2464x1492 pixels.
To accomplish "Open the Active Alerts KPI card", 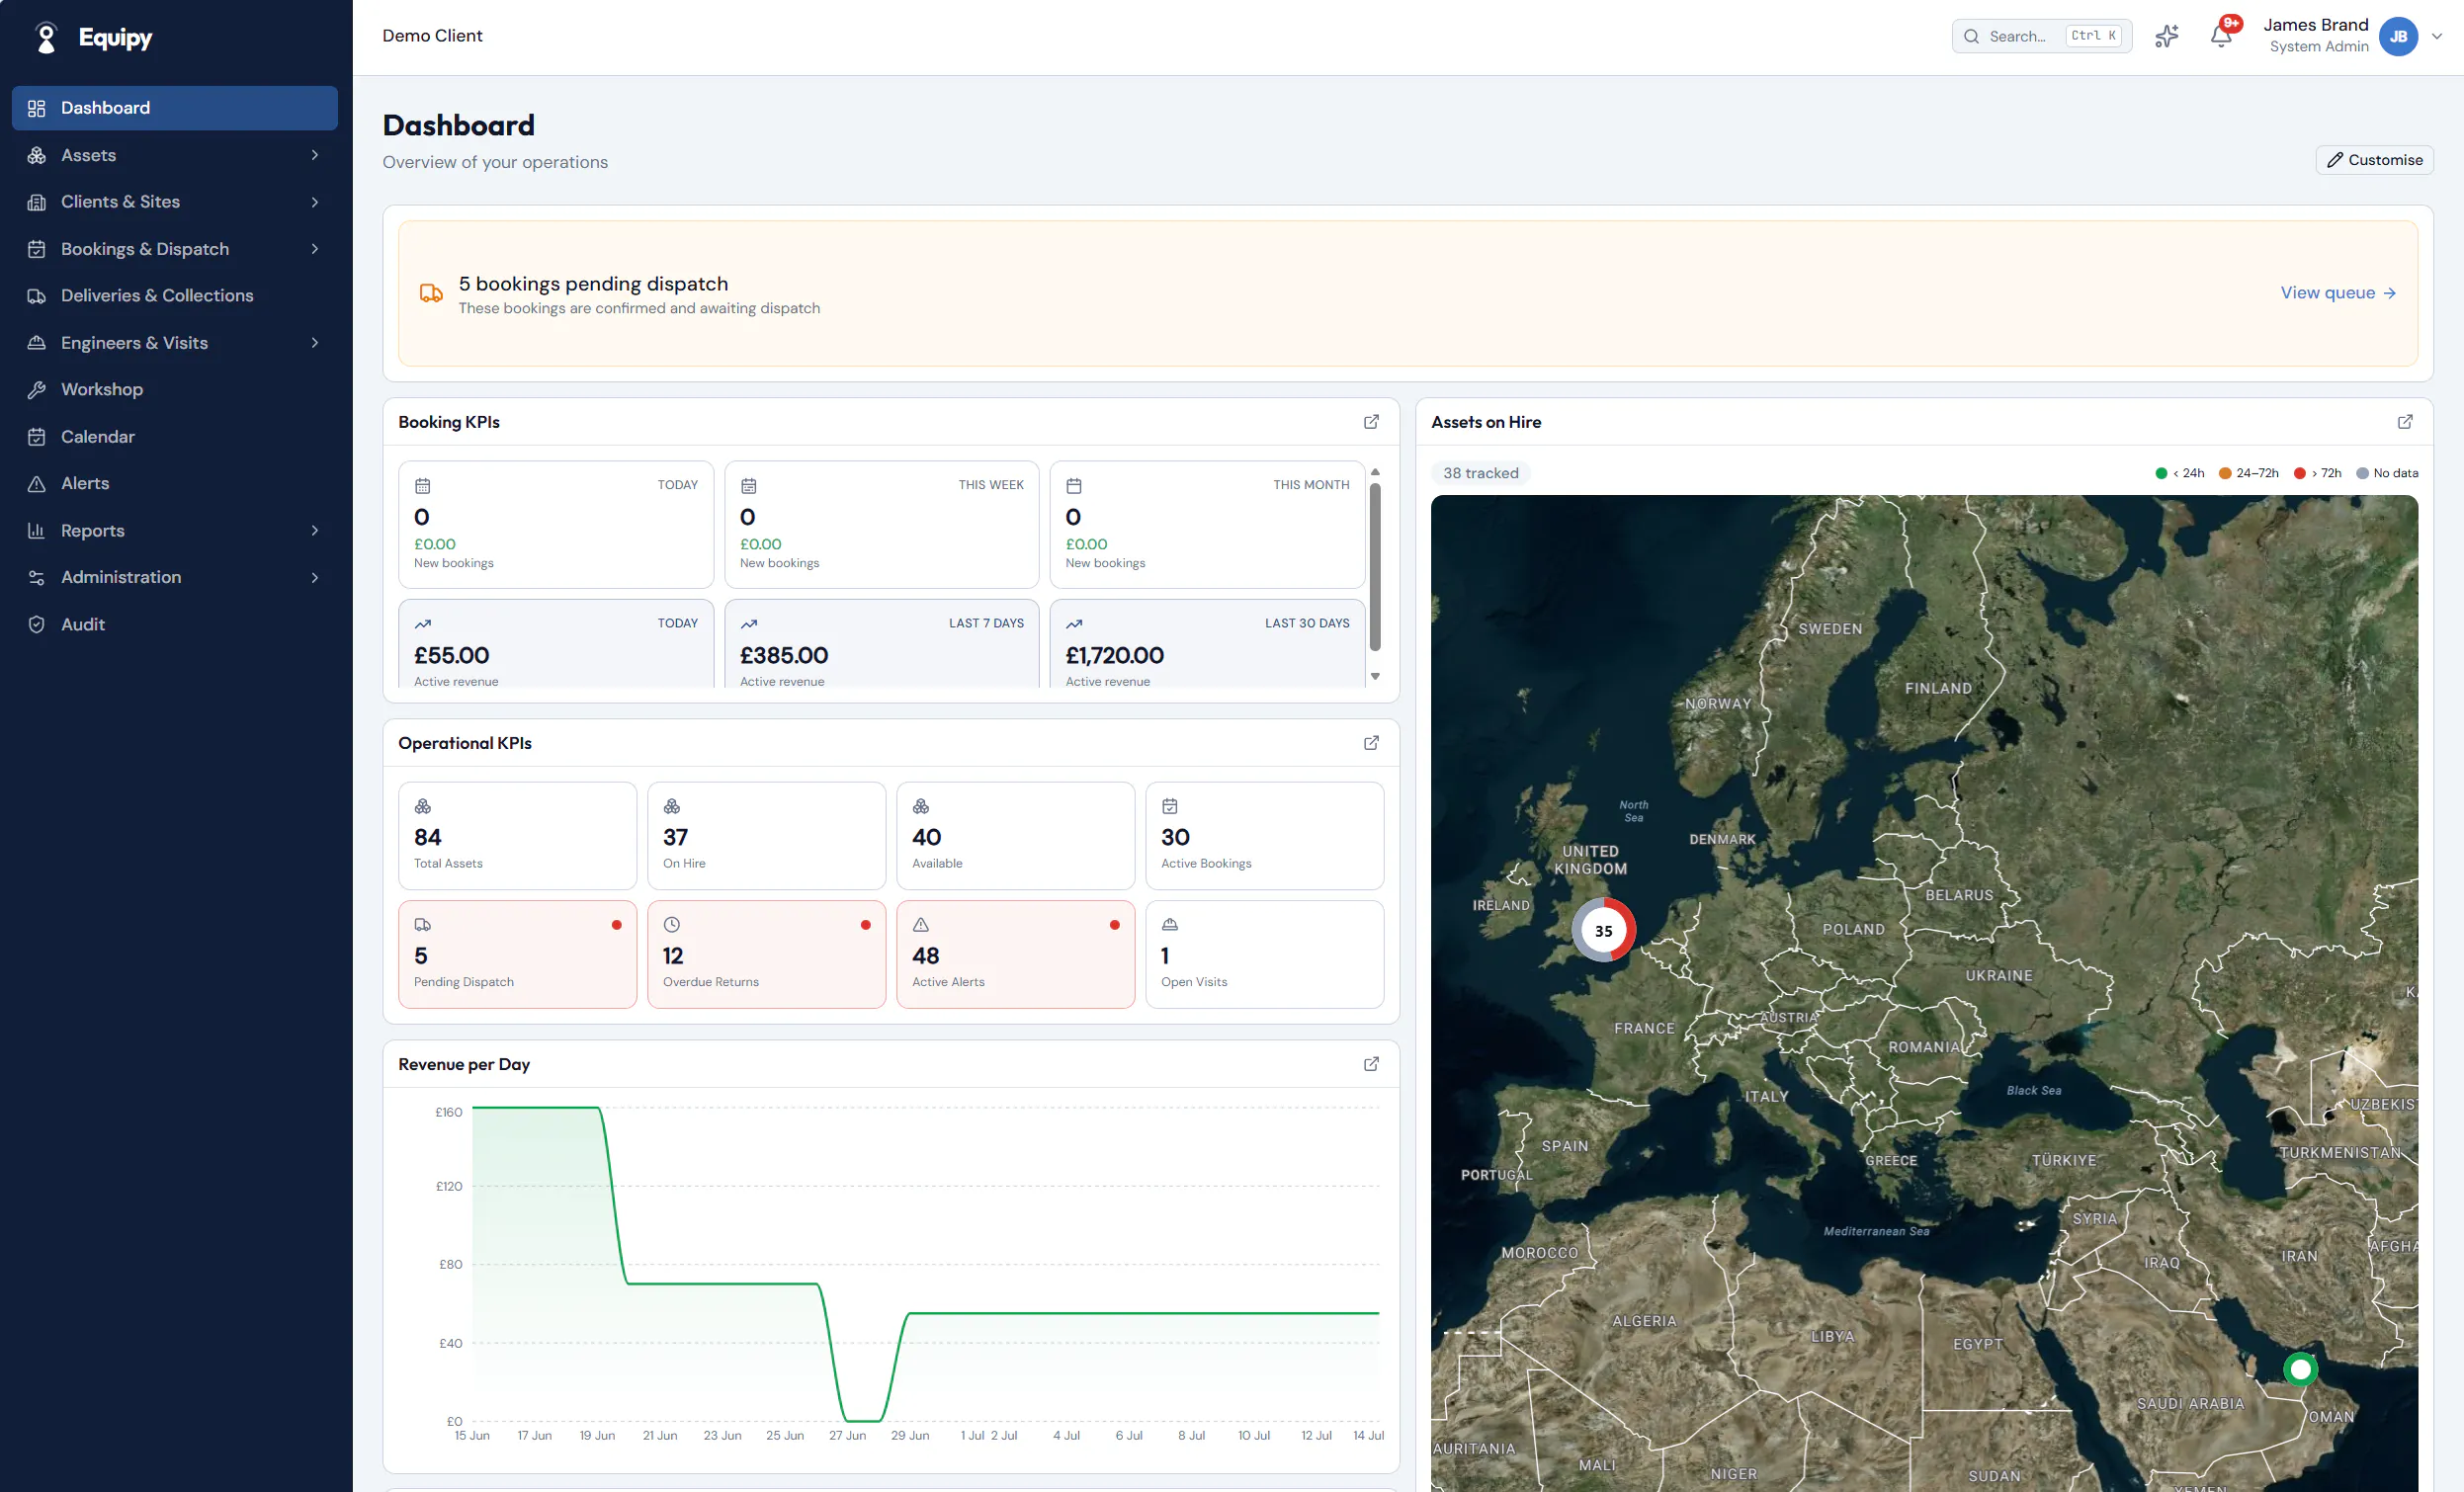I will click(x=1015, y=954).
